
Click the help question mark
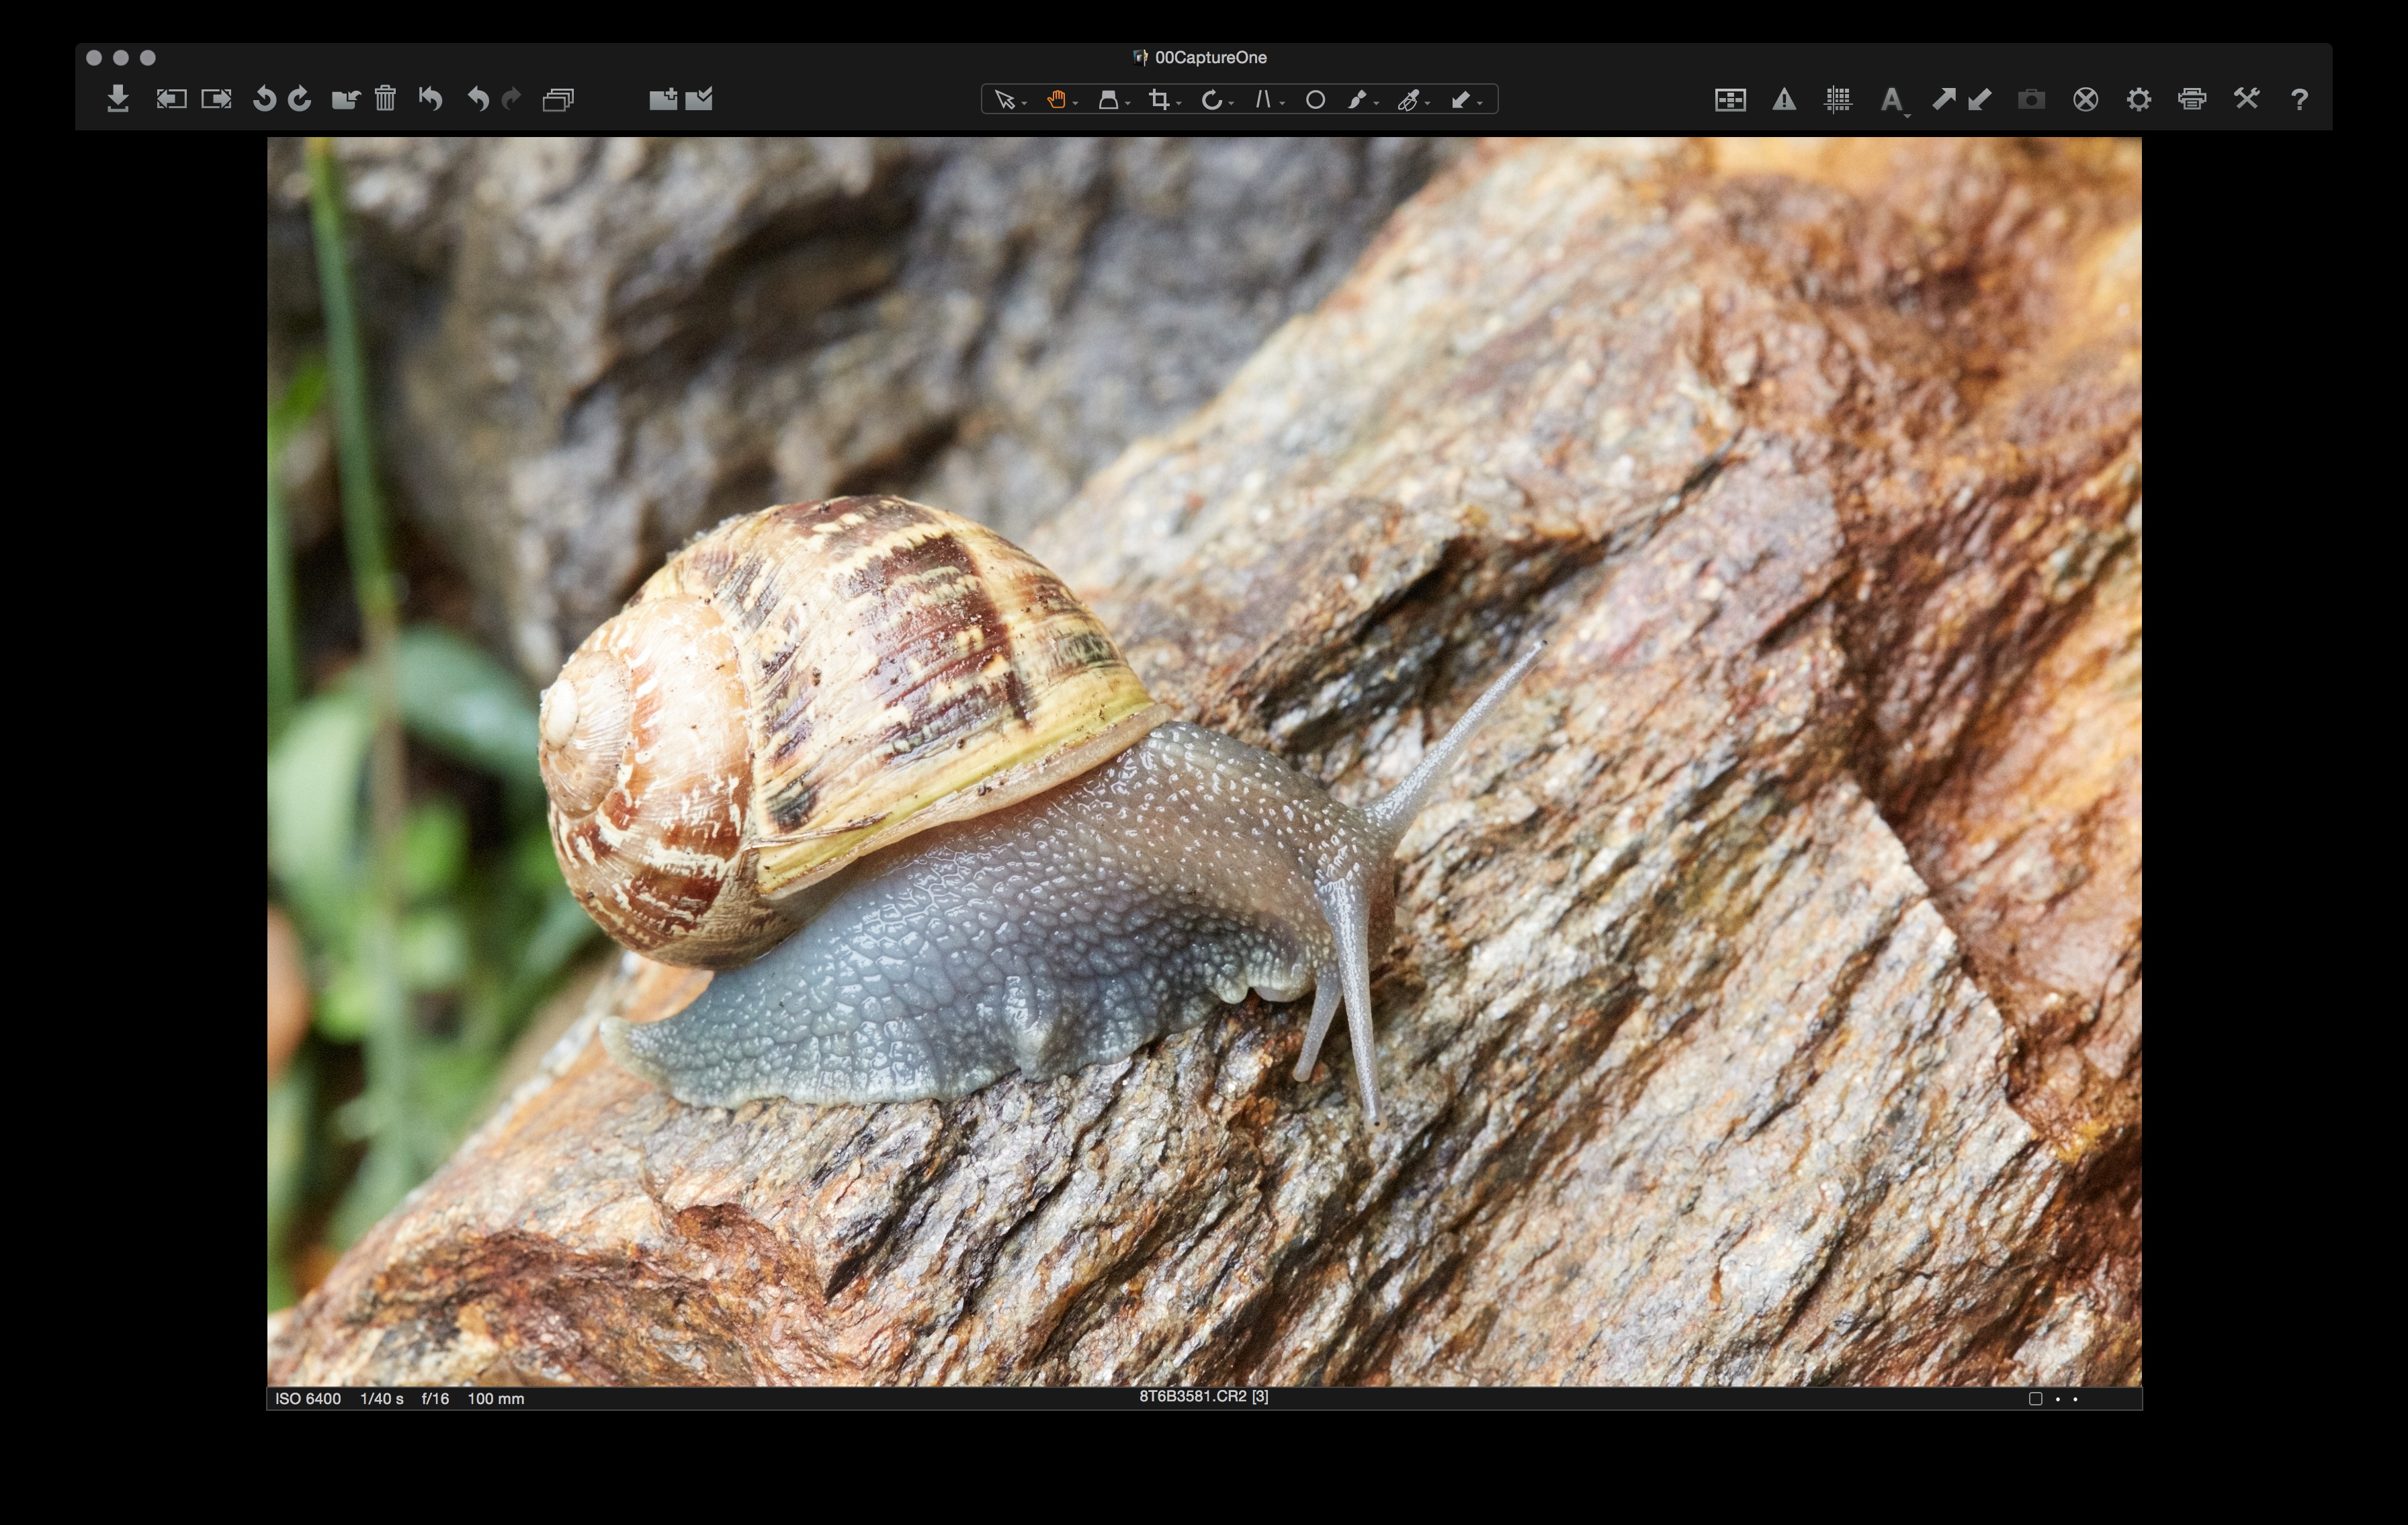click(x=2299, y=100)
